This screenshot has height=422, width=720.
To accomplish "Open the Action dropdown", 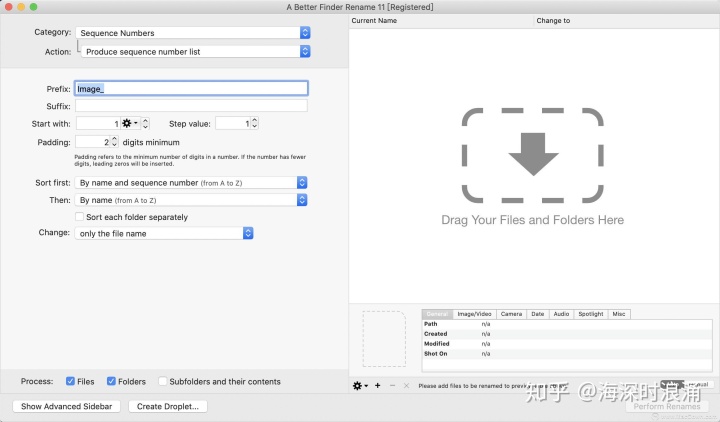I will point(196,51).
